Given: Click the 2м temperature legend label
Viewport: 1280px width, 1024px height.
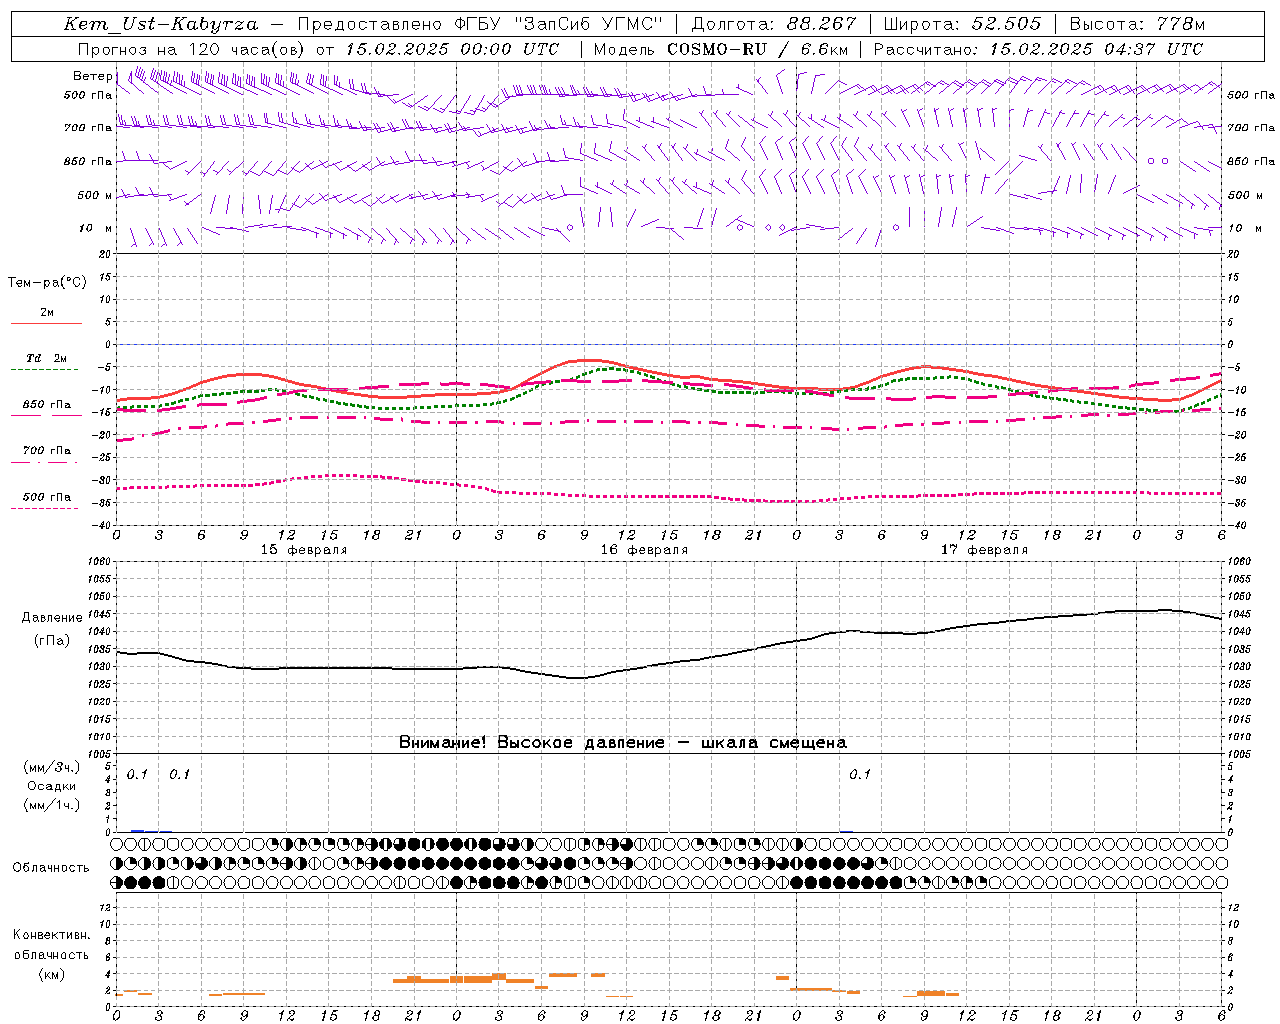Looking at the screenshot, I should pos(47,313).
